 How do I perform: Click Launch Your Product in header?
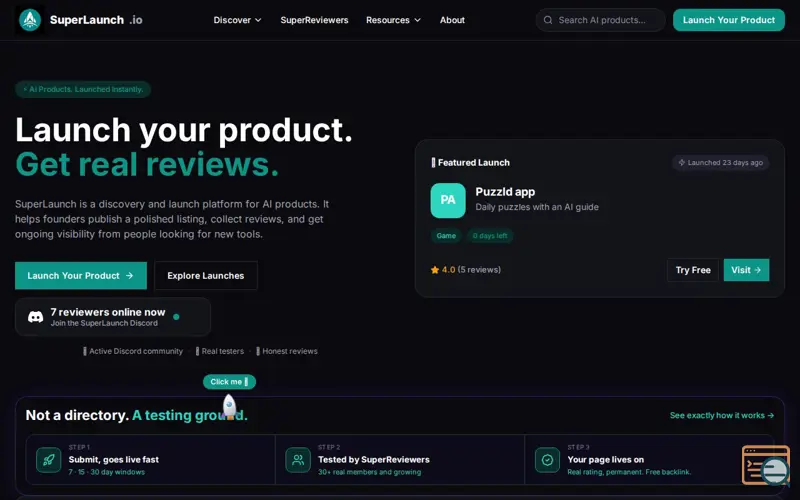pyautogui.click(x=729, y=20)
